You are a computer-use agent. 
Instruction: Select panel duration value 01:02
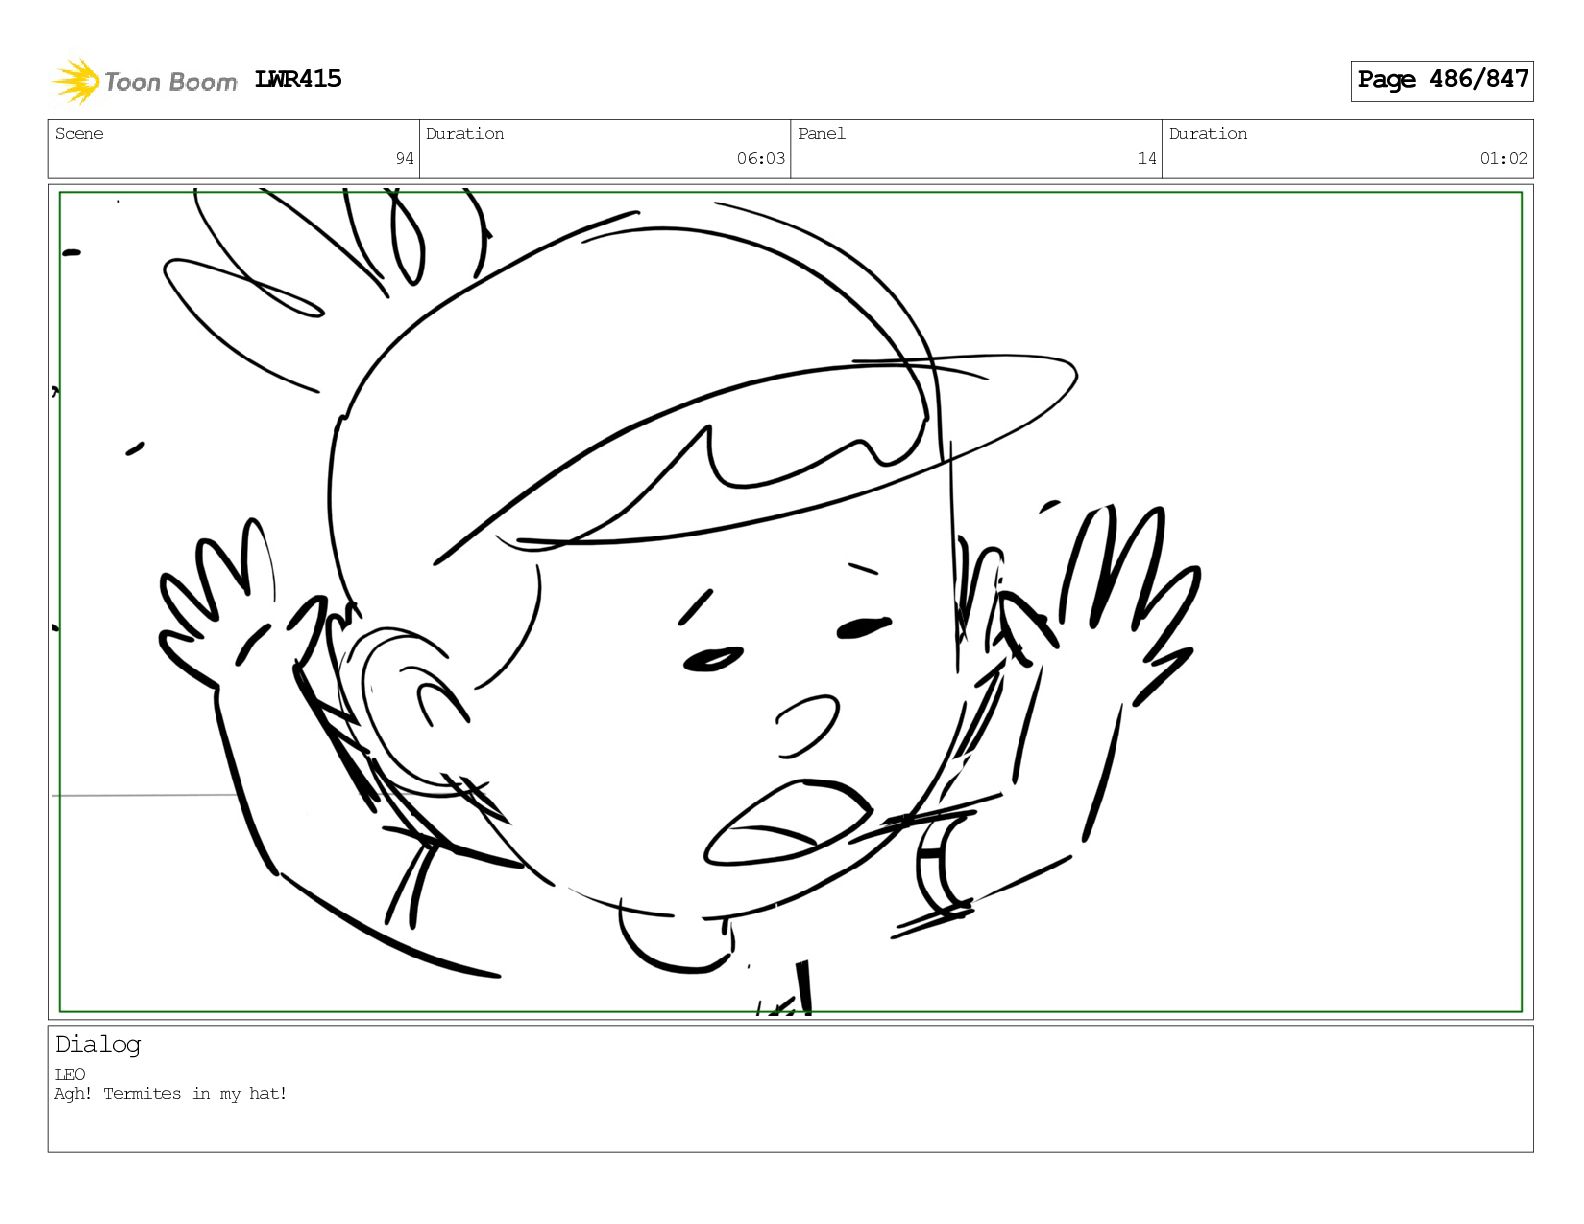coord(1504,158)
